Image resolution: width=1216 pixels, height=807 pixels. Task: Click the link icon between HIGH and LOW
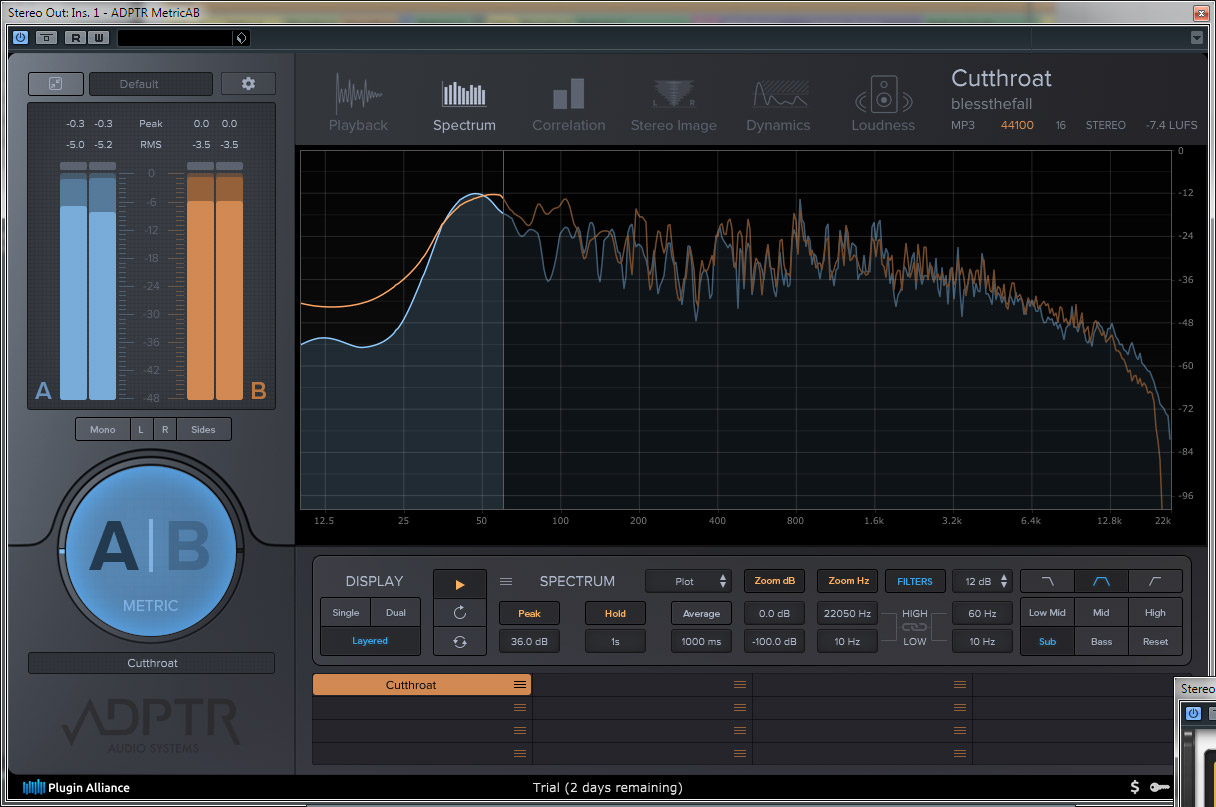point(914,627)
